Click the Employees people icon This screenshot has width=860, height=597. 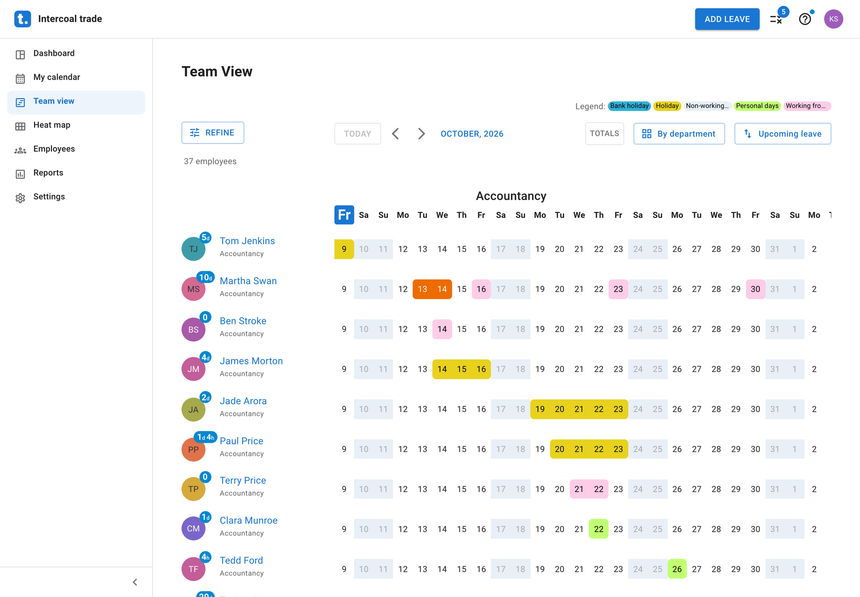pyautogui.click(x=20, y=150)
